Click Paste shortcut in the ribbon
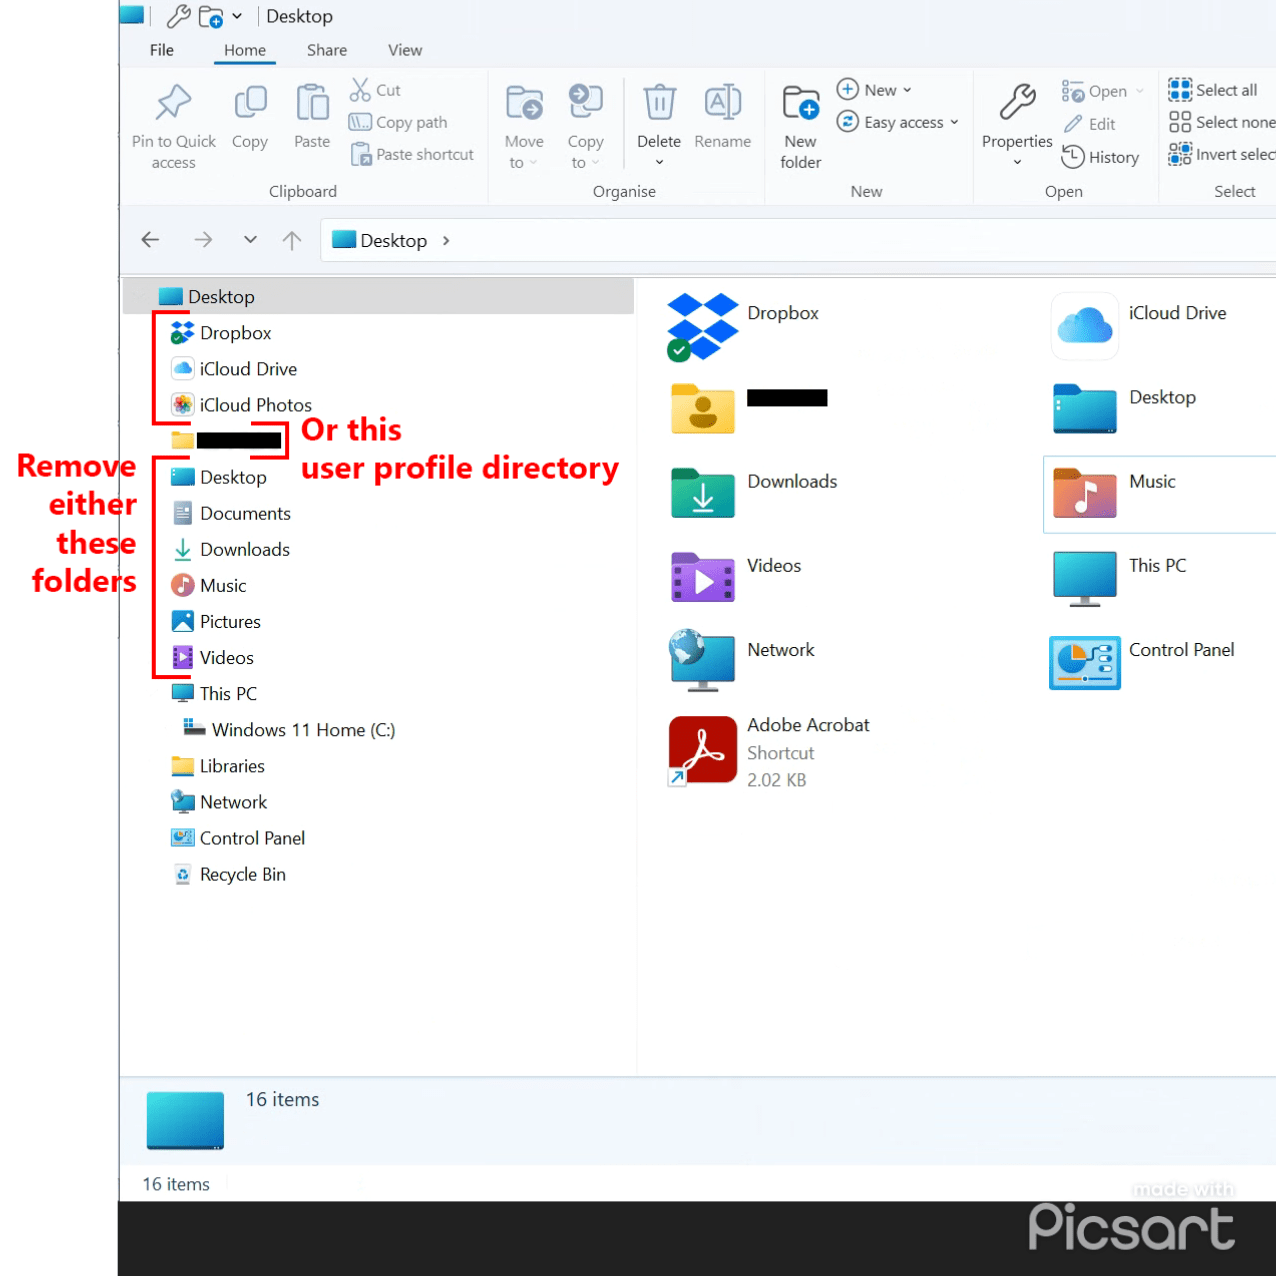The width and height of the screenshot is (1276, 1276). click(413, 154)
